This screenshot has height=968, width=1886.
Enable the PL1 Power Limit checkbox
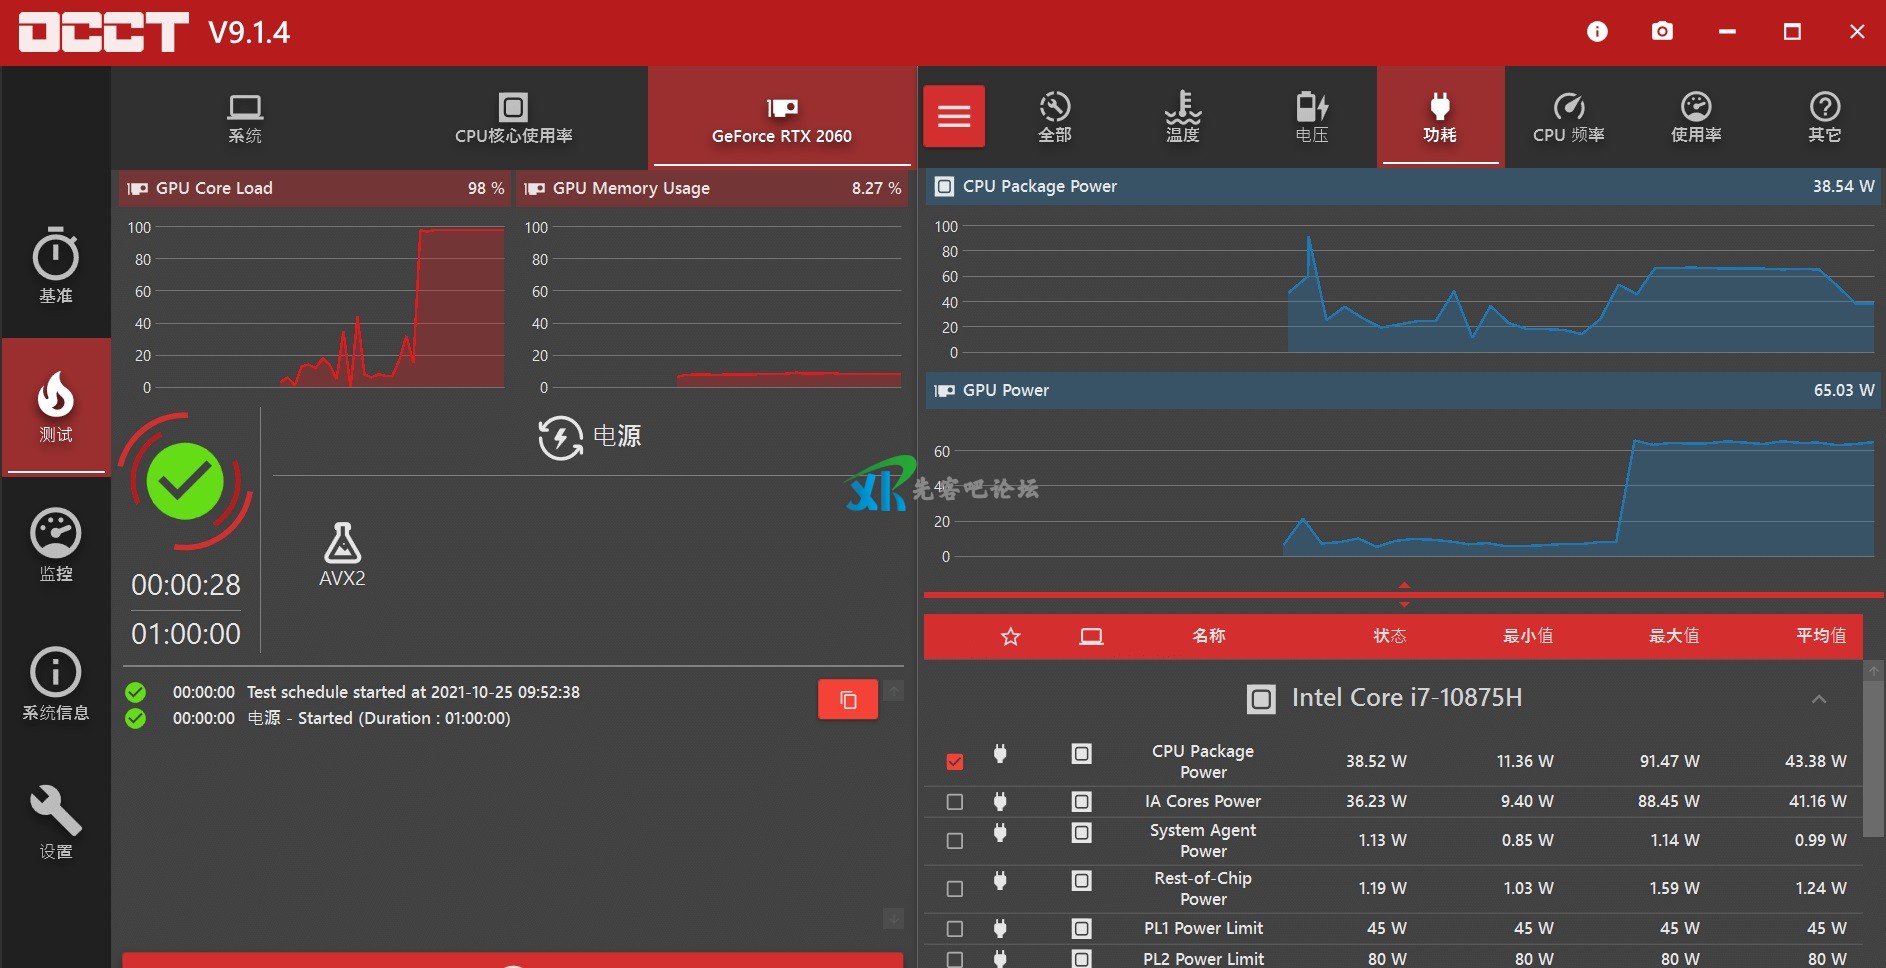[x=955, y=929]
